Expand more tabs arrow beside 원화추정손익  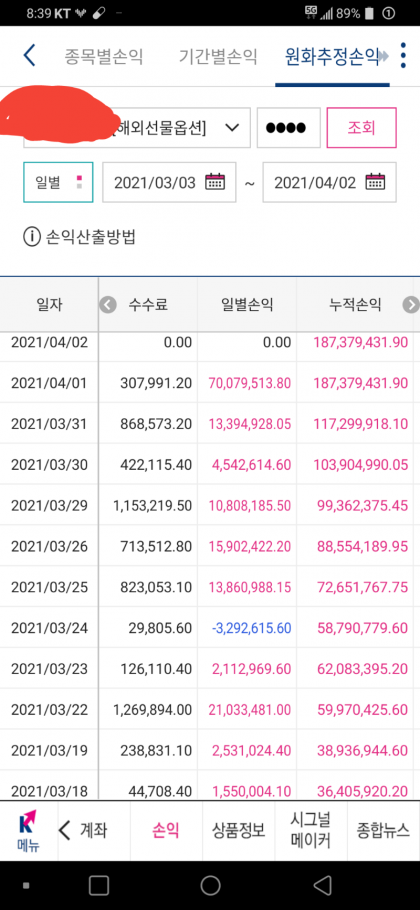383,56
